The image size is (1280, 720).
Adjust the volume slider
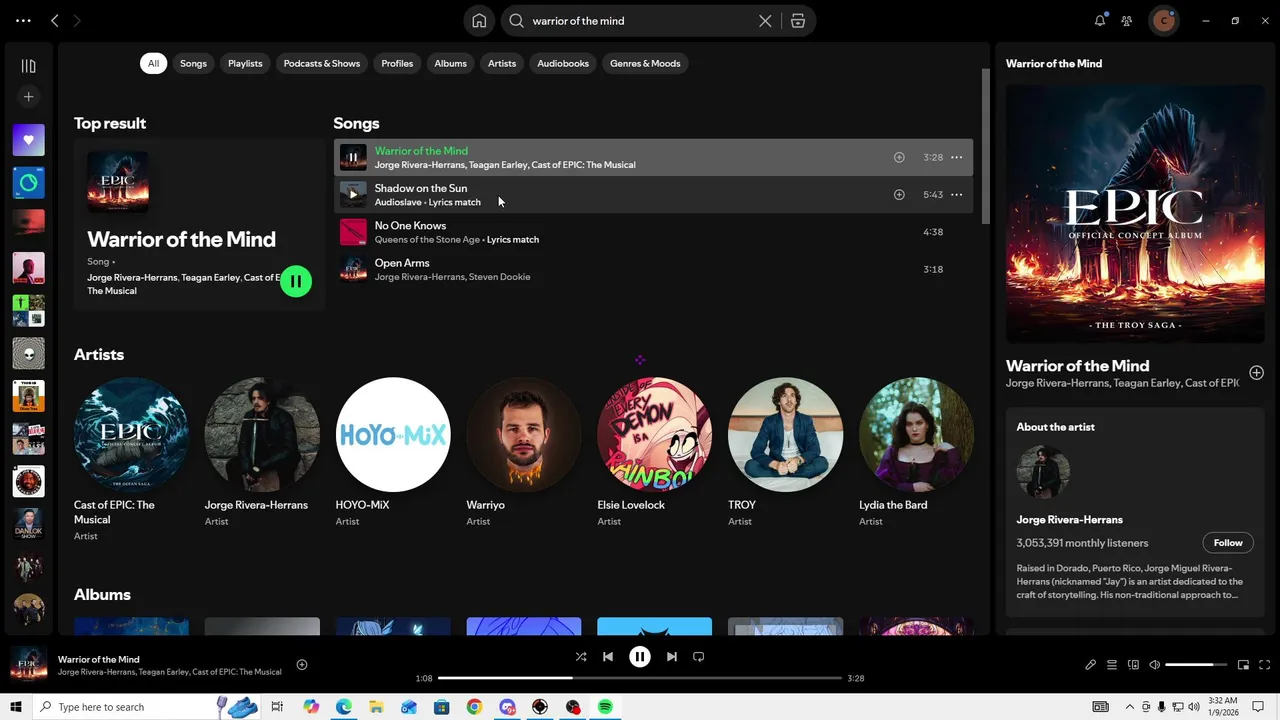tap(1196, 665)
